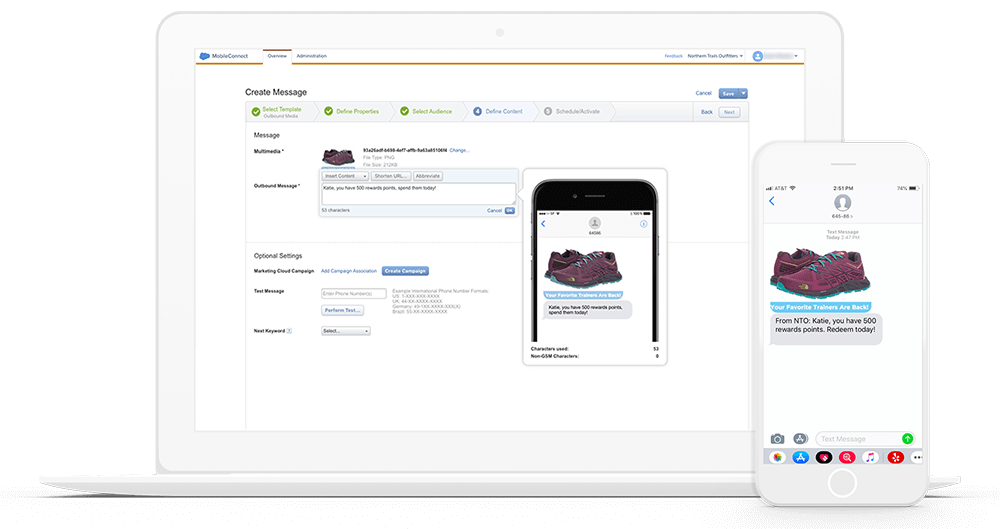Viewport: 1000px width, 529px height.
Task: Click the Change... multimedia link
Action: pyautogui.click(x=459, y=151)
